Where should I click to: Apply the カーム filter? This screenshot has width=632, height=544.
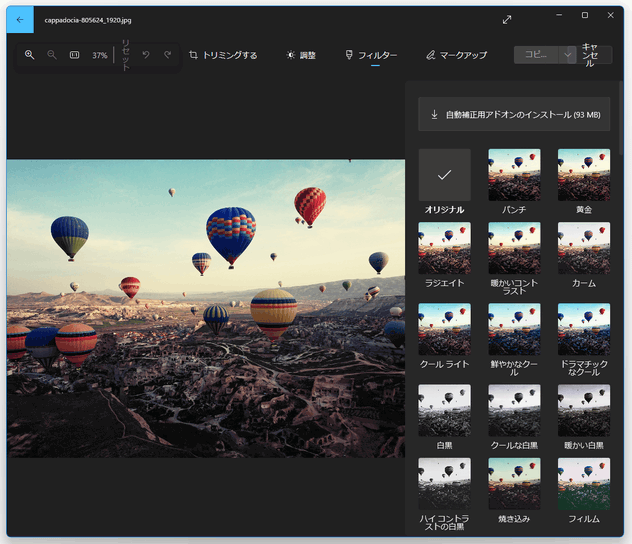click(x=584, y=248)
